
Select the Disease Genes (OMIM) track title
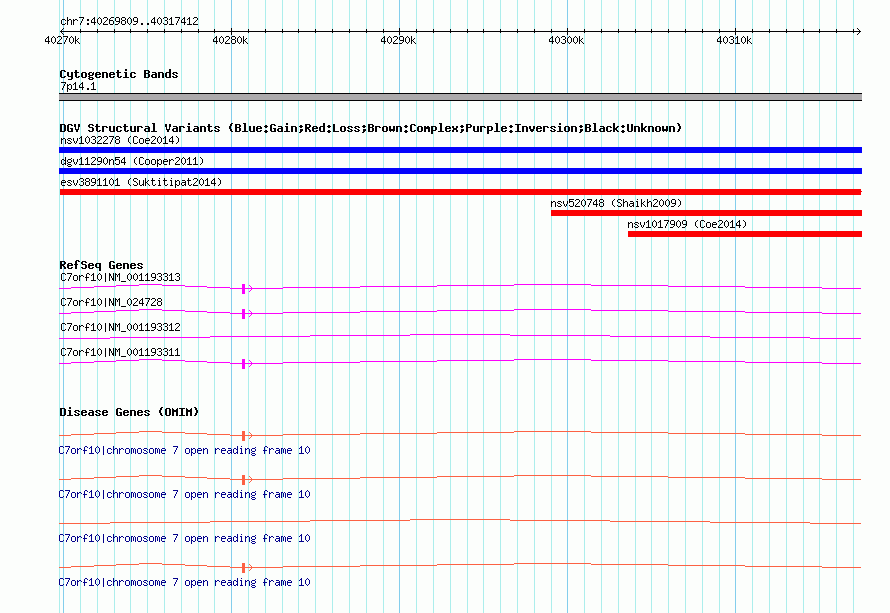tap(129, 412)
